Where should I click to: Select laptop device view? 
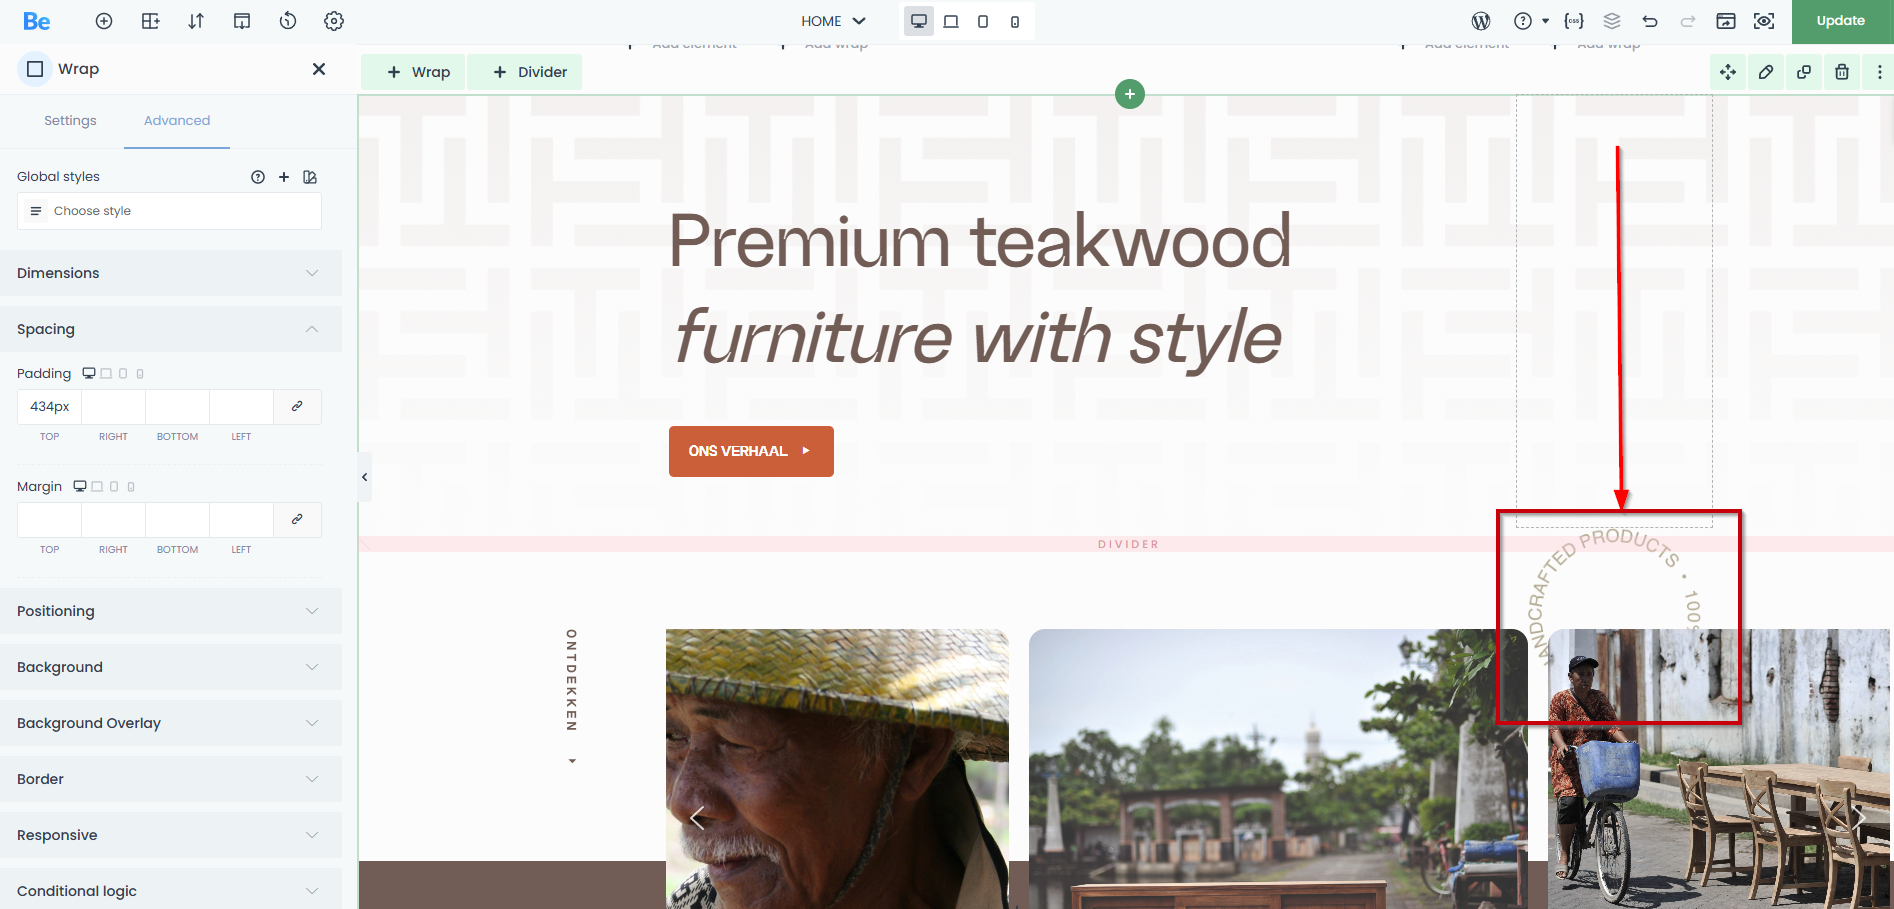pyautogui.click(x=951, y=21)
